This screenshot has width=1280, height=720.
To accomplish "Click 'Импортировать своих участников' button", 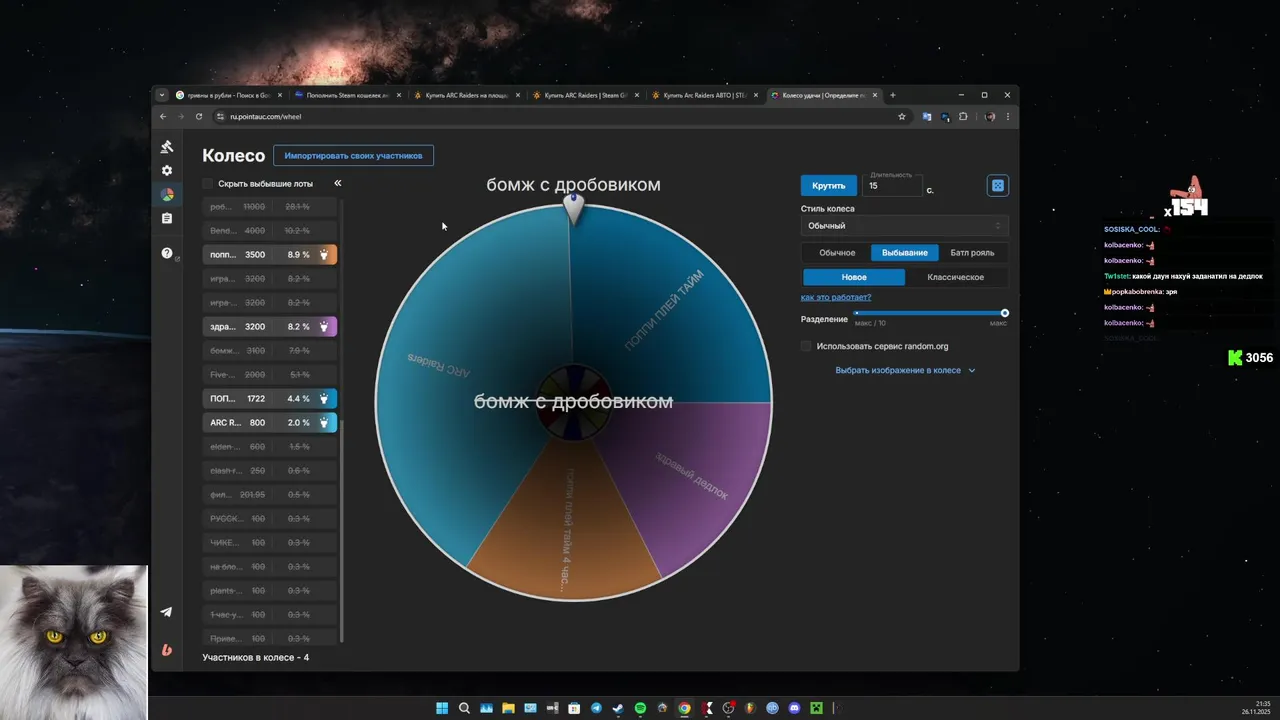I will [353, 156].
